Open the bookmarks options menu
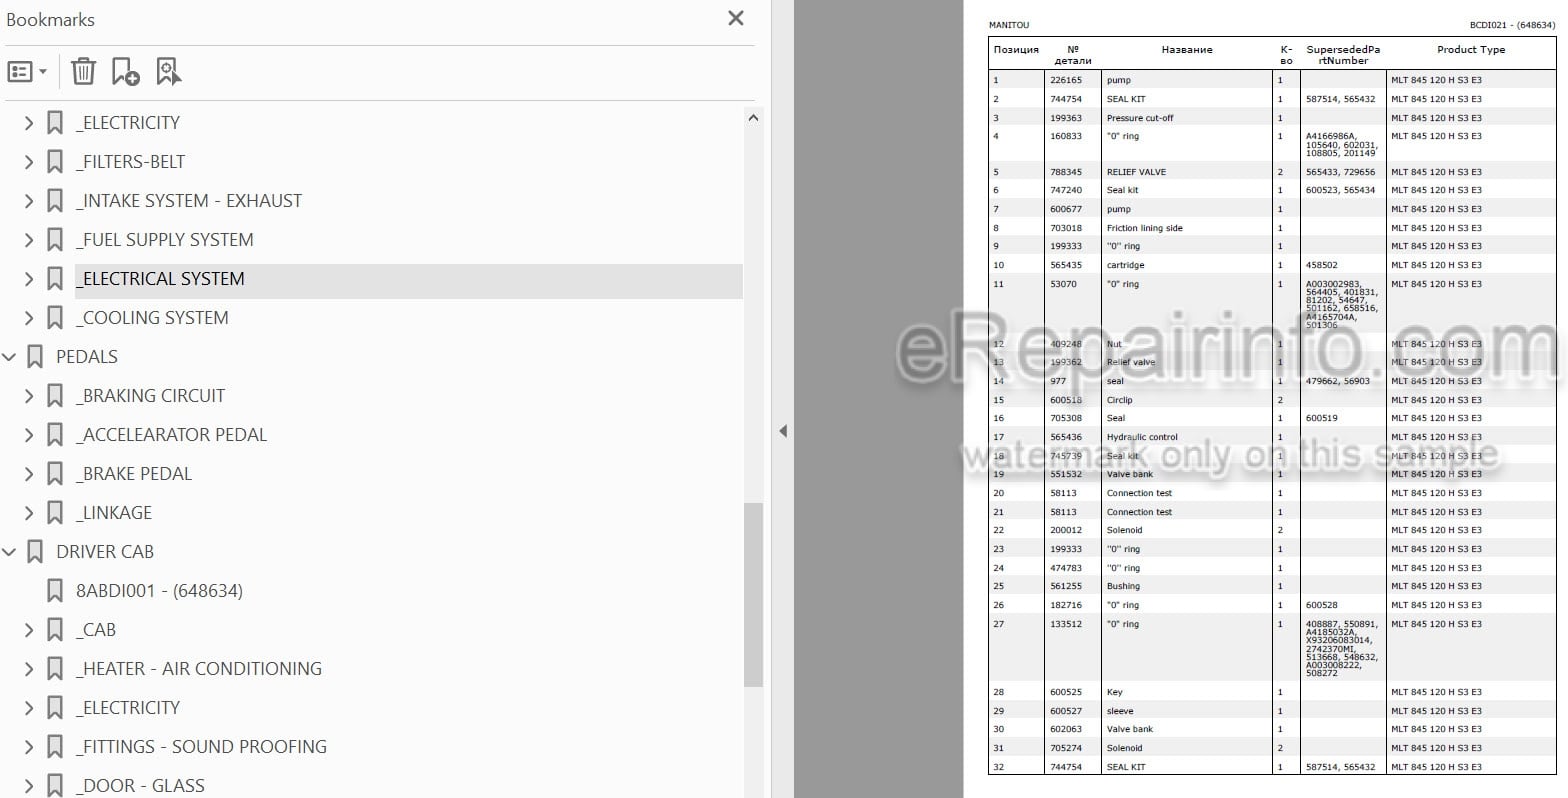The width and height of the screenshot is (1568, 798). tap(27, 72)
